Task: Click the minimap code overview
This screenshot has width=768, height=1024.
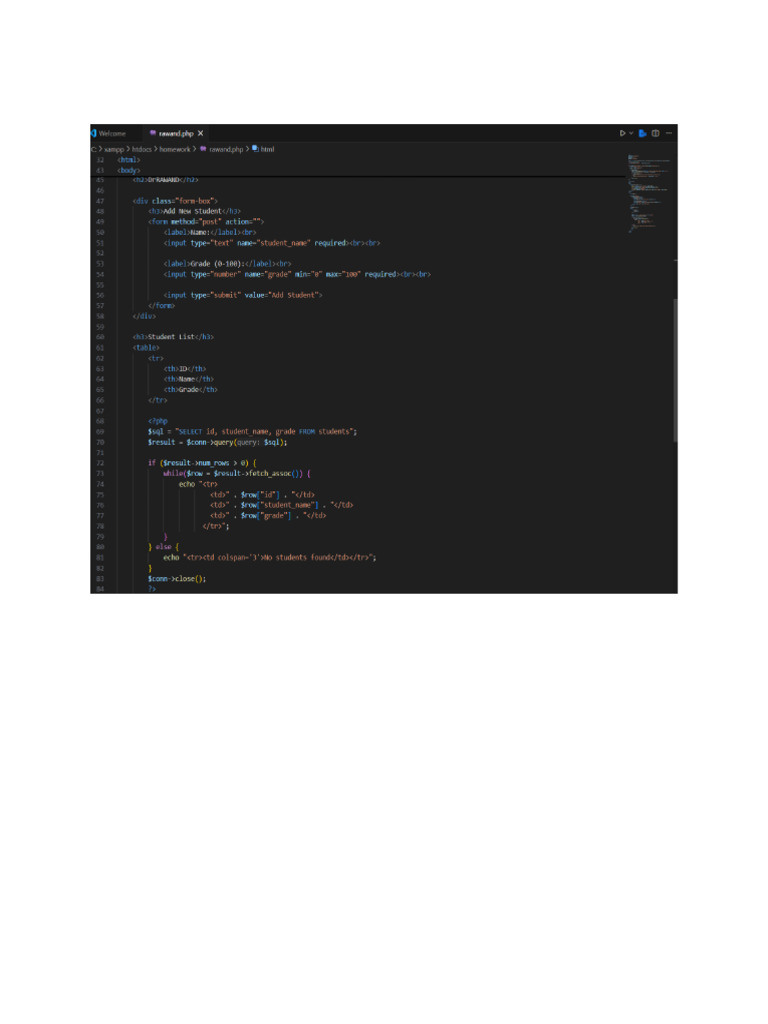Action: click(x=648, y=193)
